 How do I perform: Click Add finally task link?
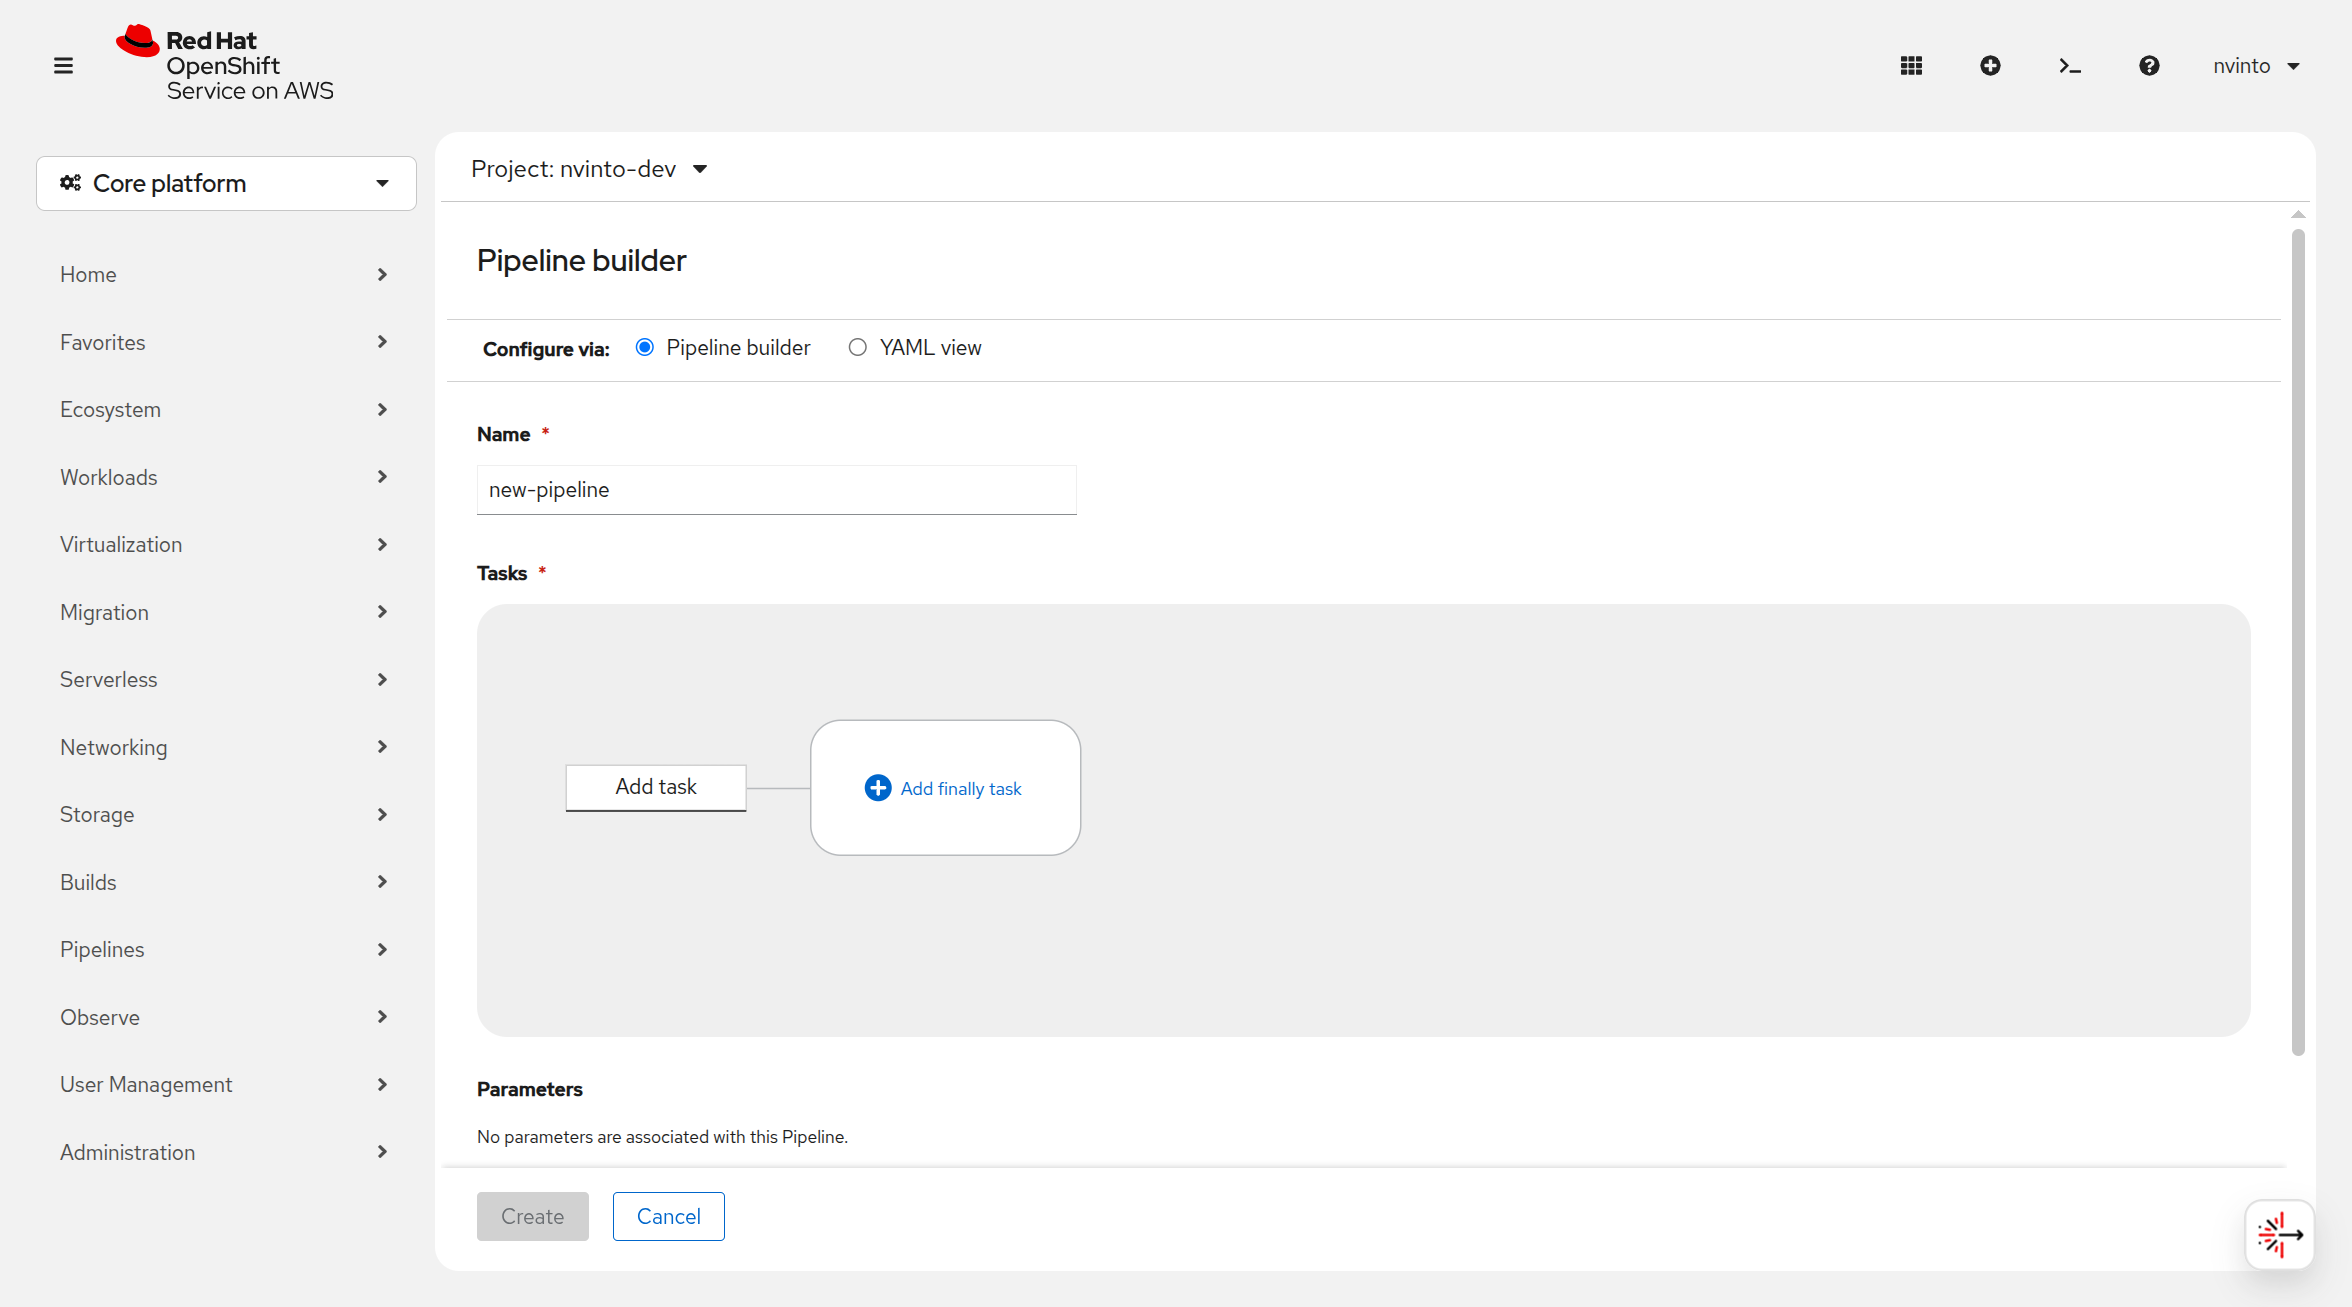click(961, 789)
